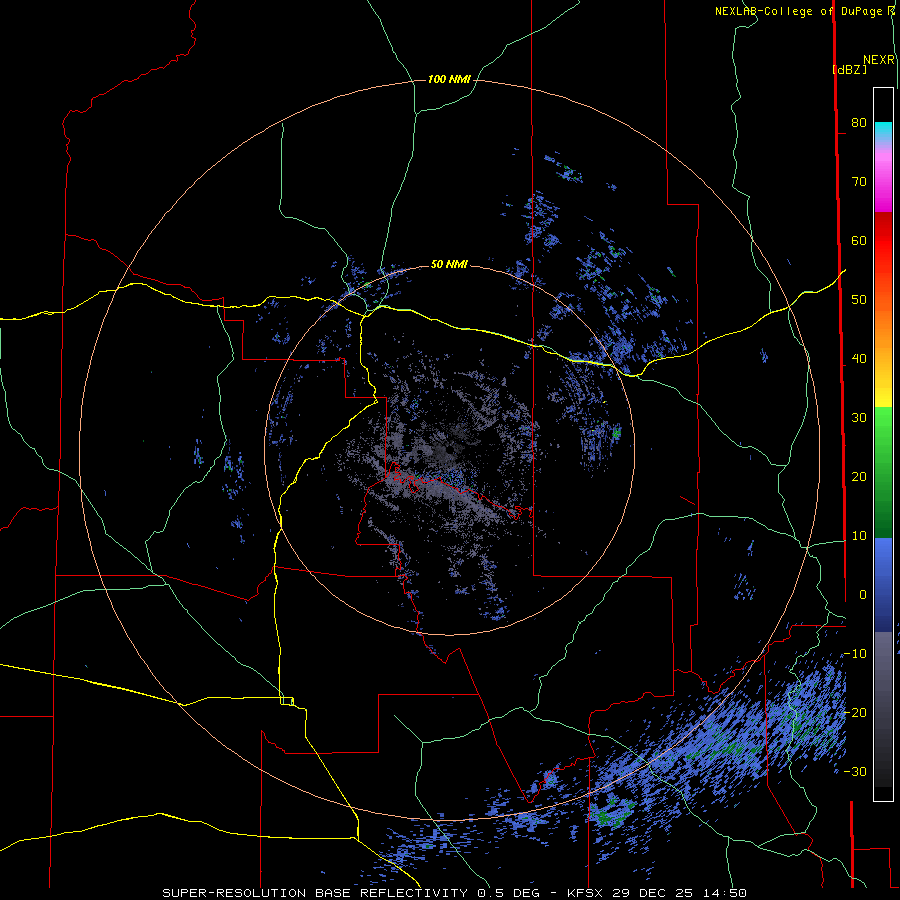Click the 20 value on the dBZ scale
This screenshot has width=900, height=900.
pyautogui.click(x=859, y=477)
